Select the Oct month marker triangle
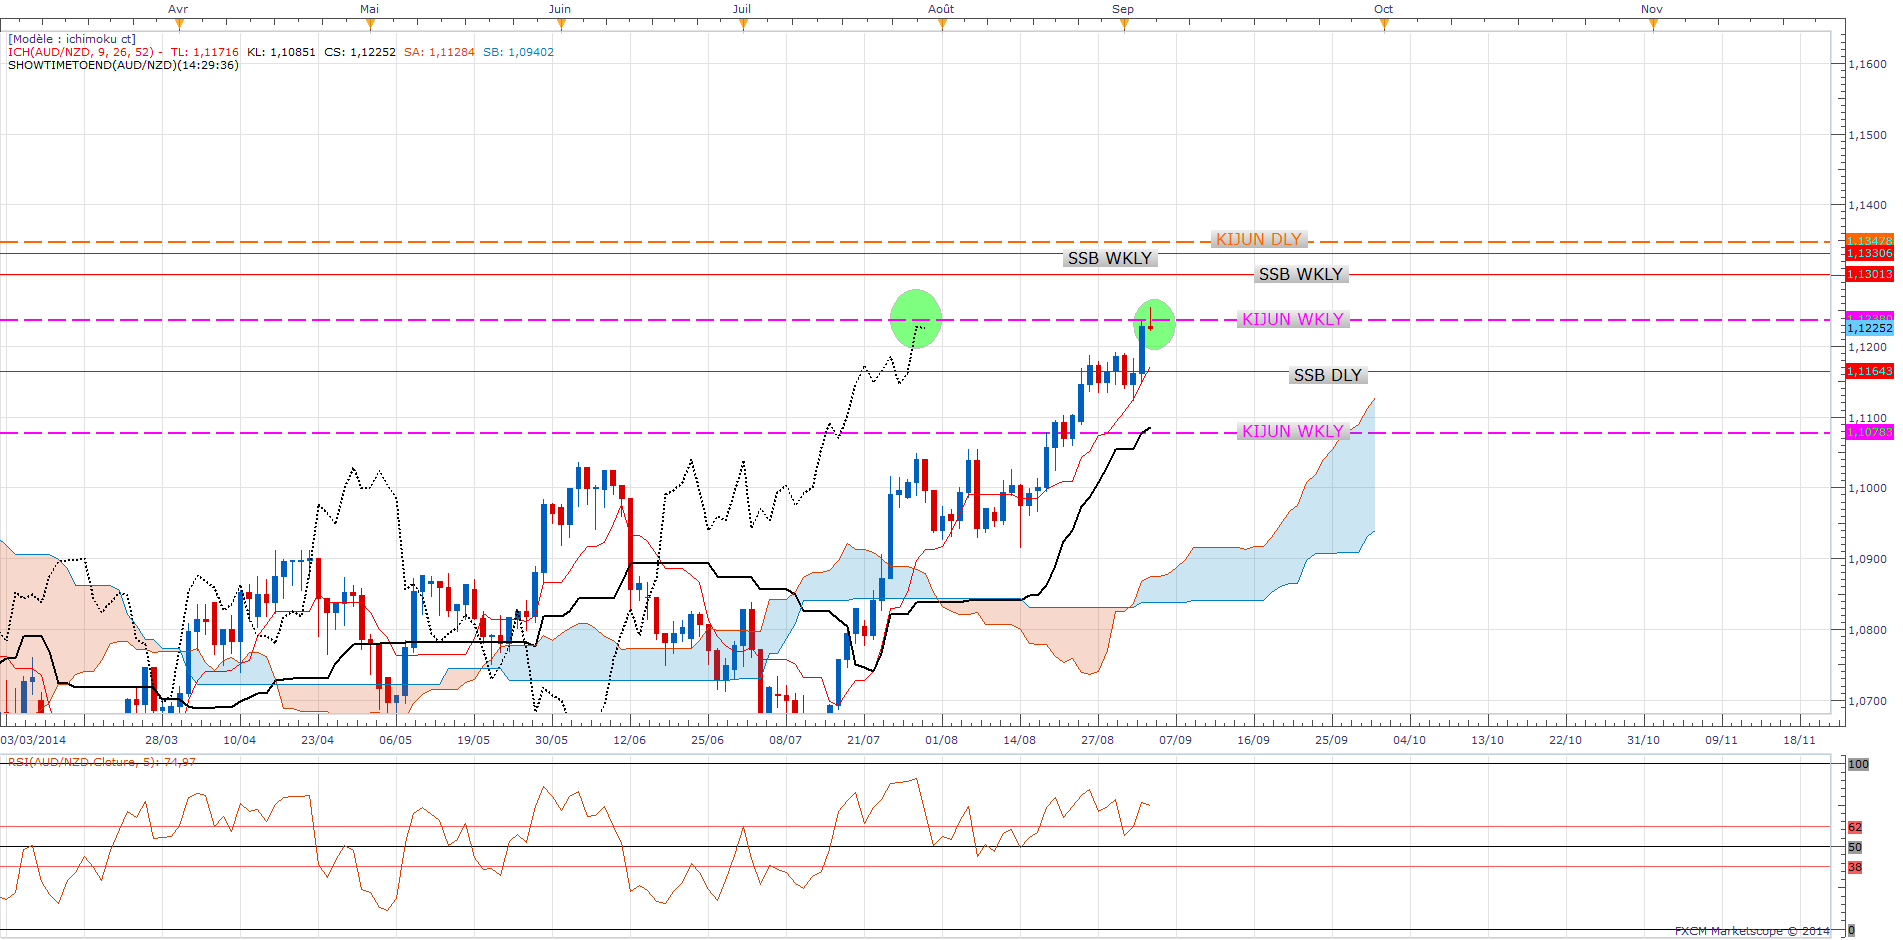The height and width of the screenshot is (940, 1903). [1384, 24]
